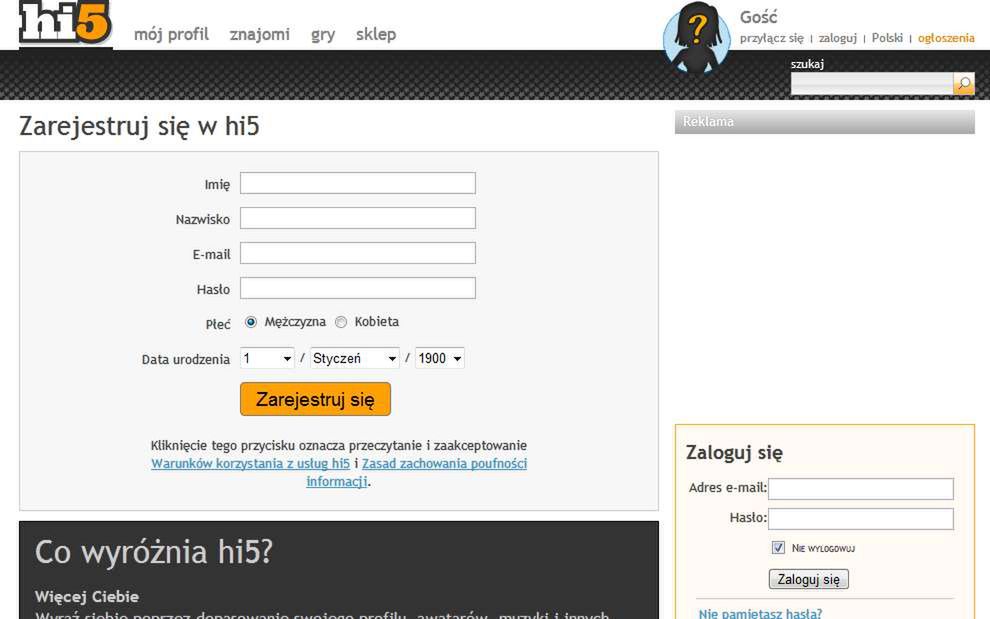Click the Co wyróżnia hi5? heading
The width and height of the screenshot is (990, 619).
[x=153, y=552]
